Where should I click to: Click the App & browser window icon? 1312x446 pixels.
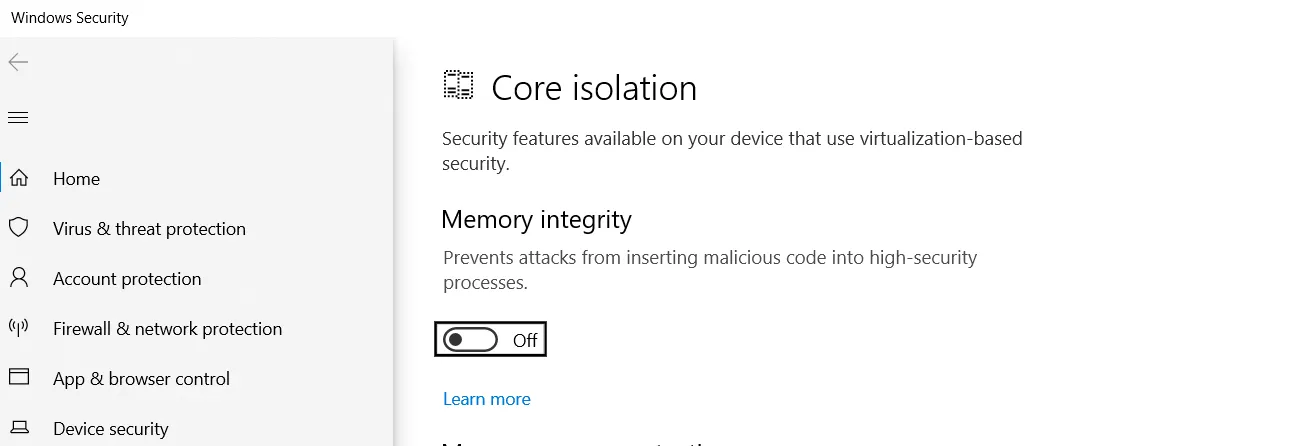[x=18, y=378]
